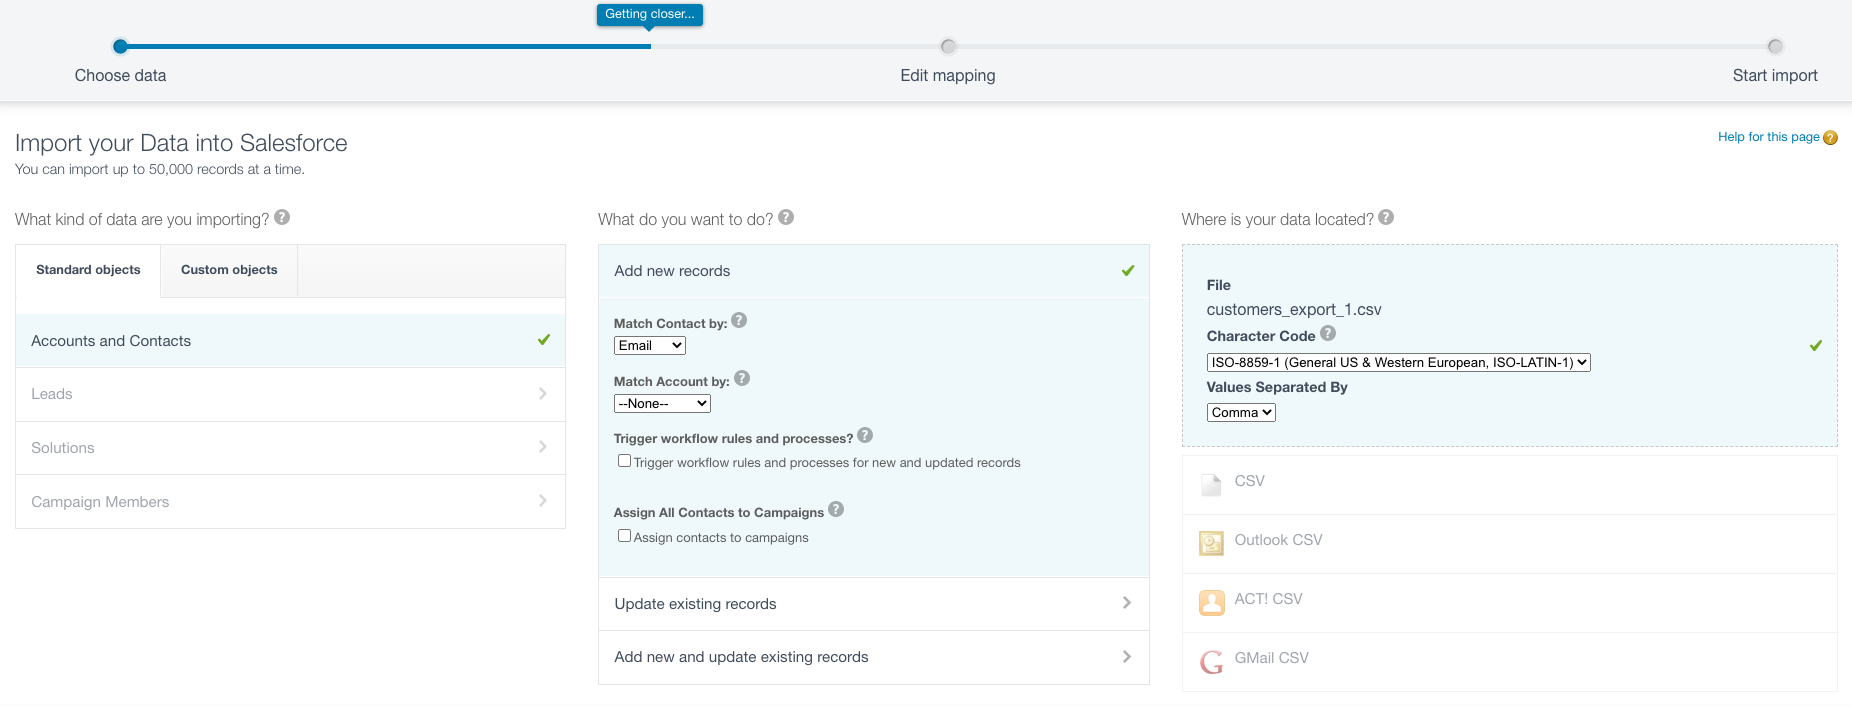This screenshot has height=707, width=1852.
Task: Switch to the Custom objects tab
Action: click(x=229, y=270)
